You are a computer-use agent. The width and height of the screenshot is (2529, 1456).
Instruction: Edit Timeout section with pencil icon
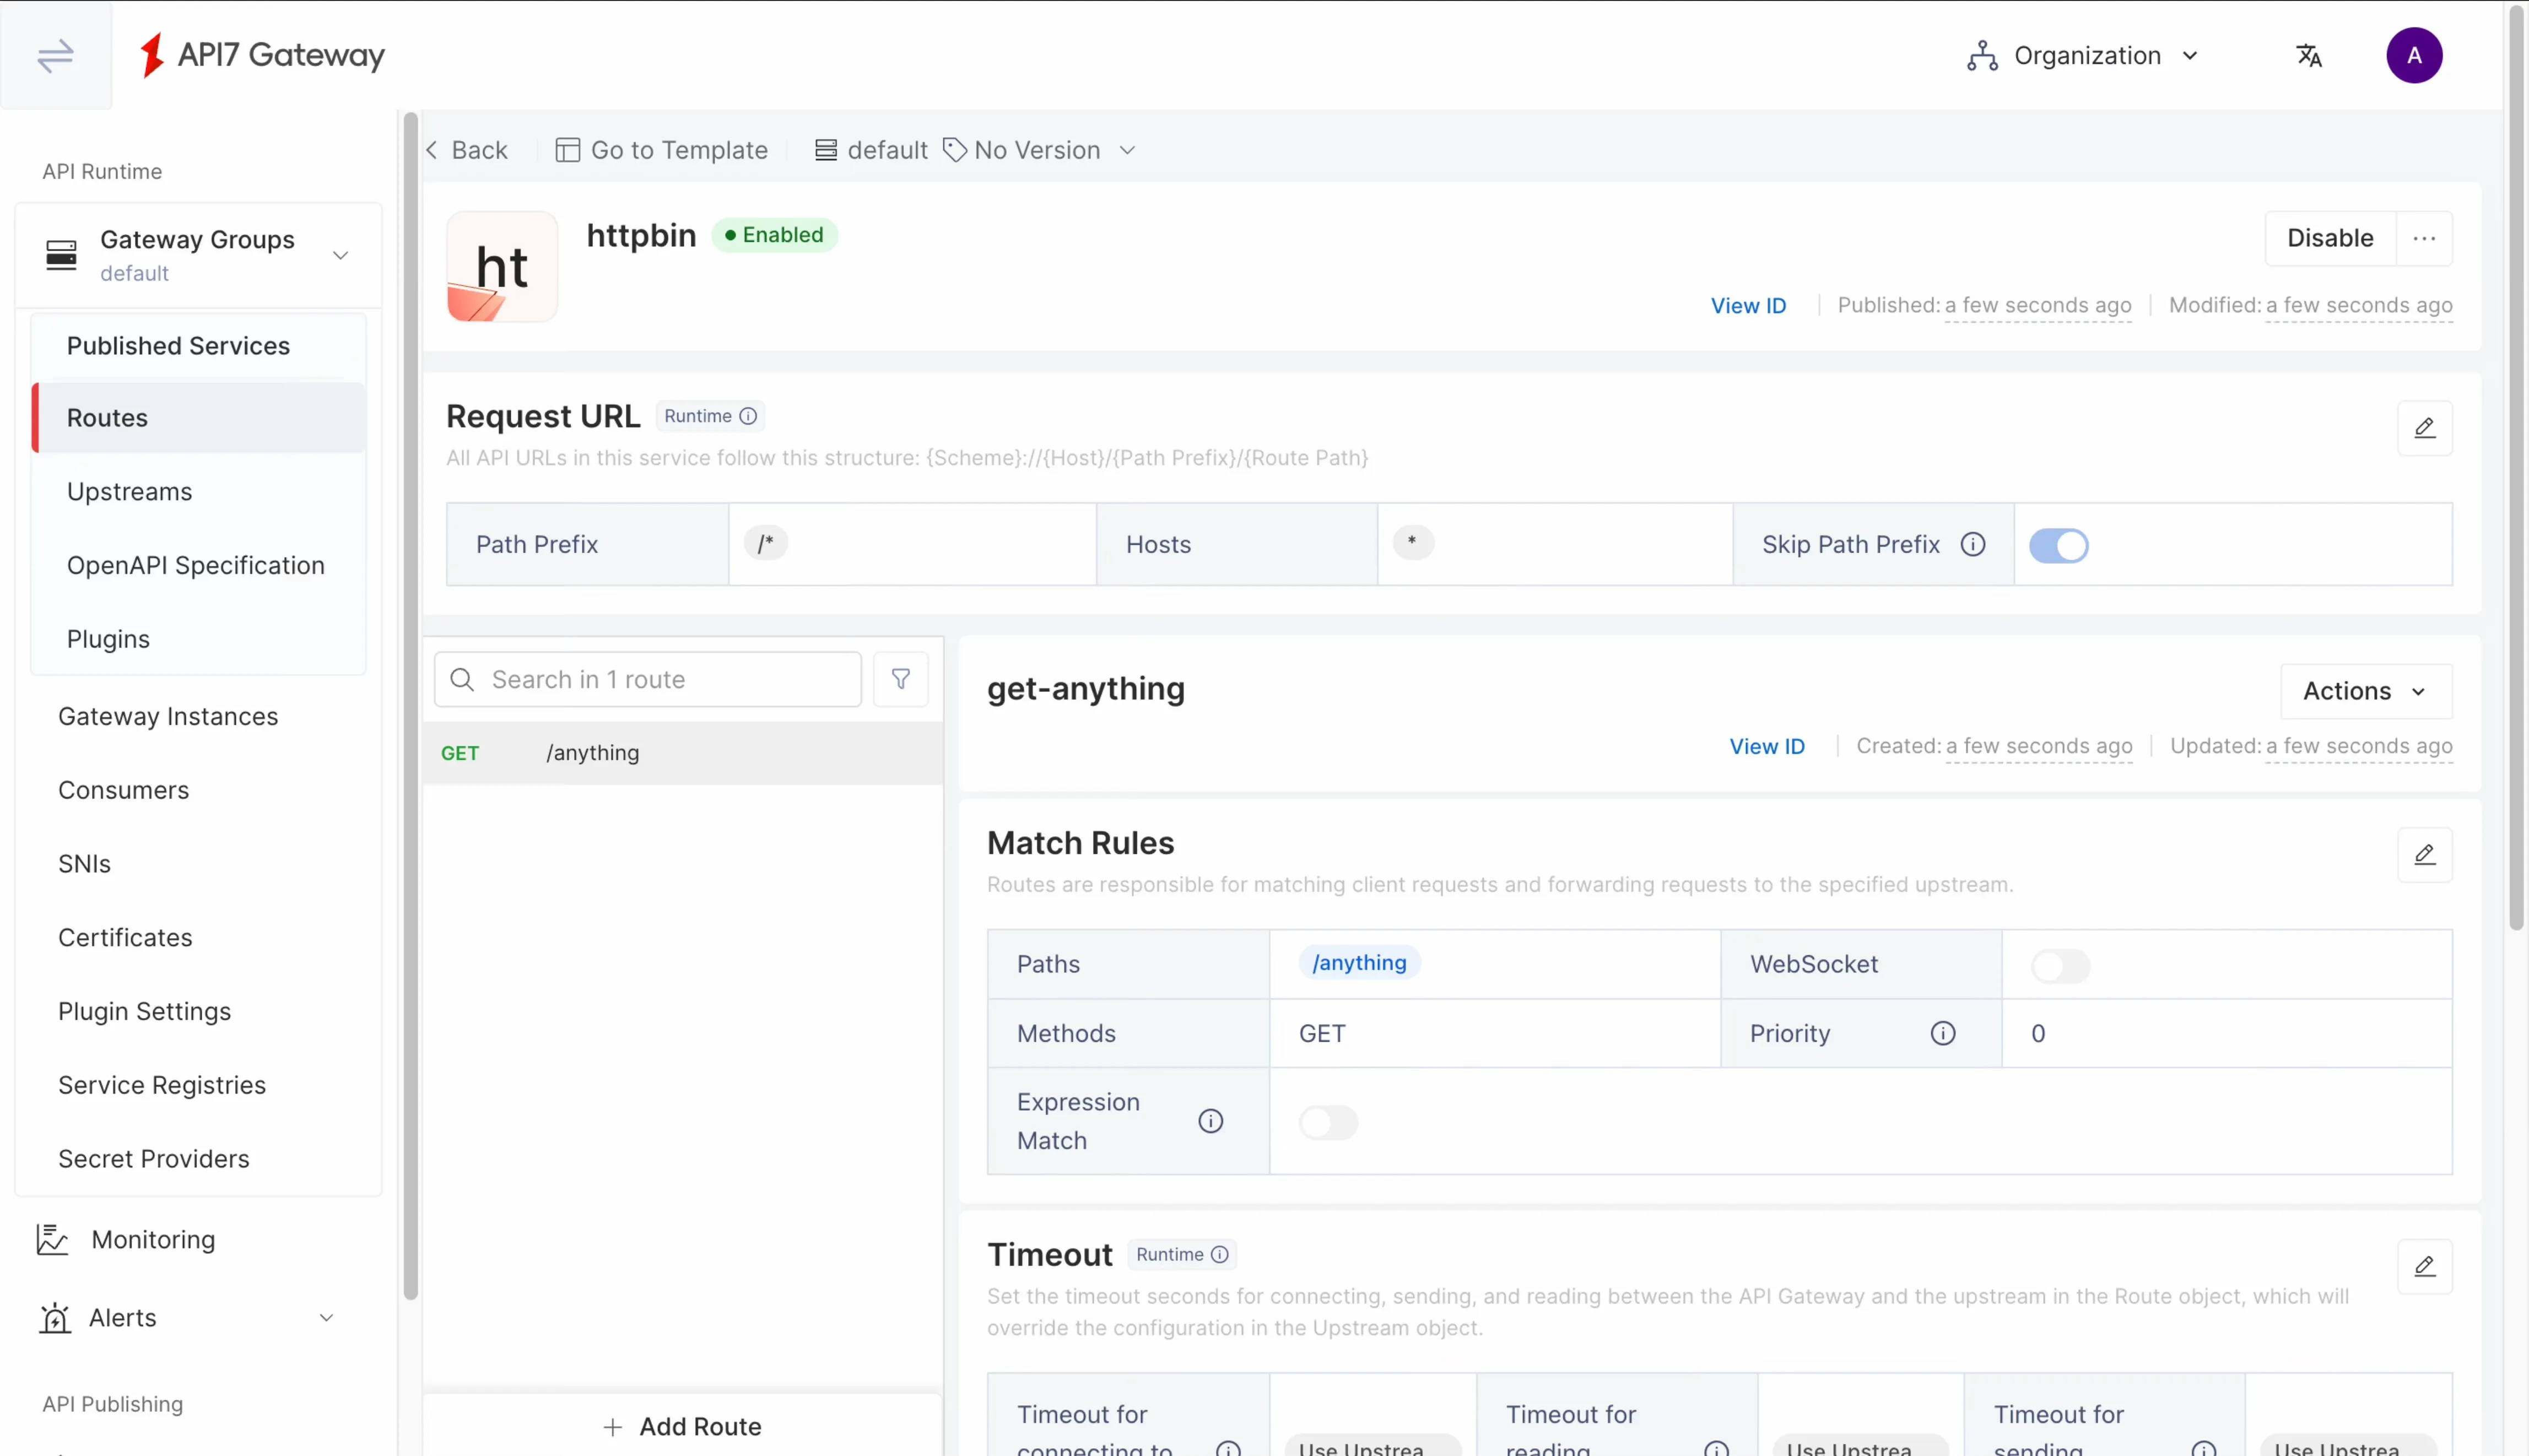2424,1267
